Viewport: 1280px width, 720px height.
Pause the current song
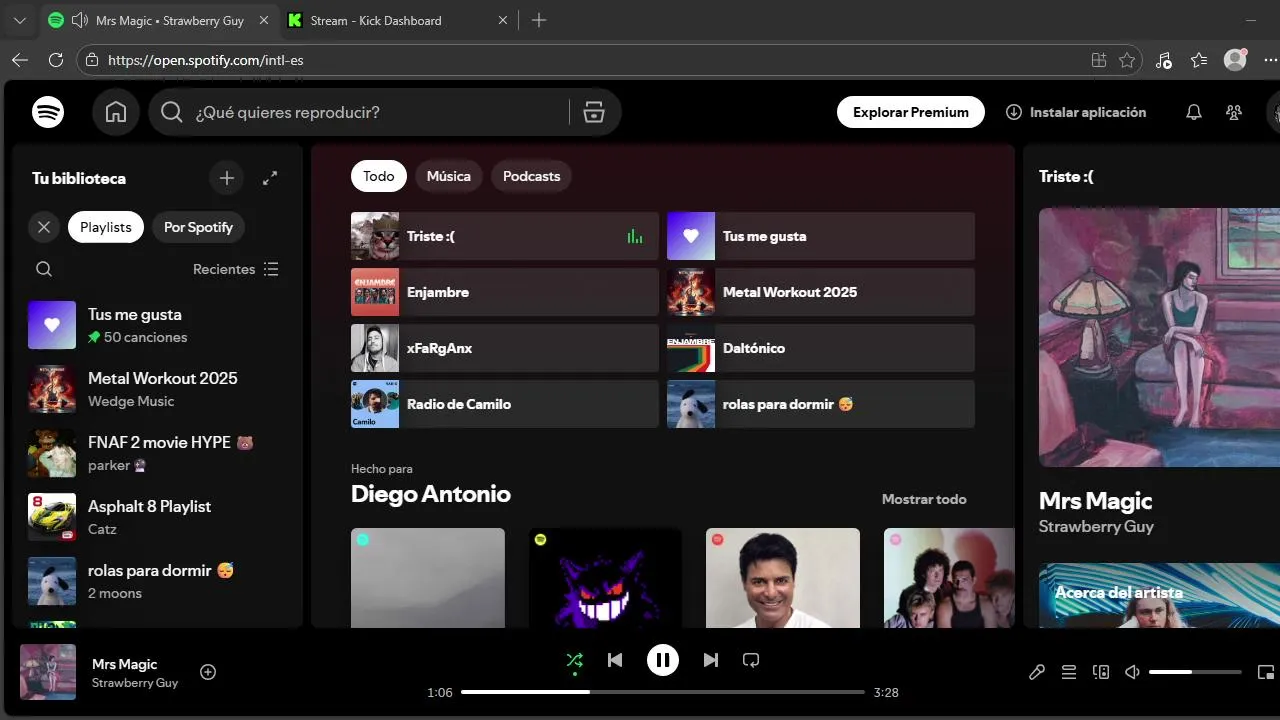click(663, 660)
